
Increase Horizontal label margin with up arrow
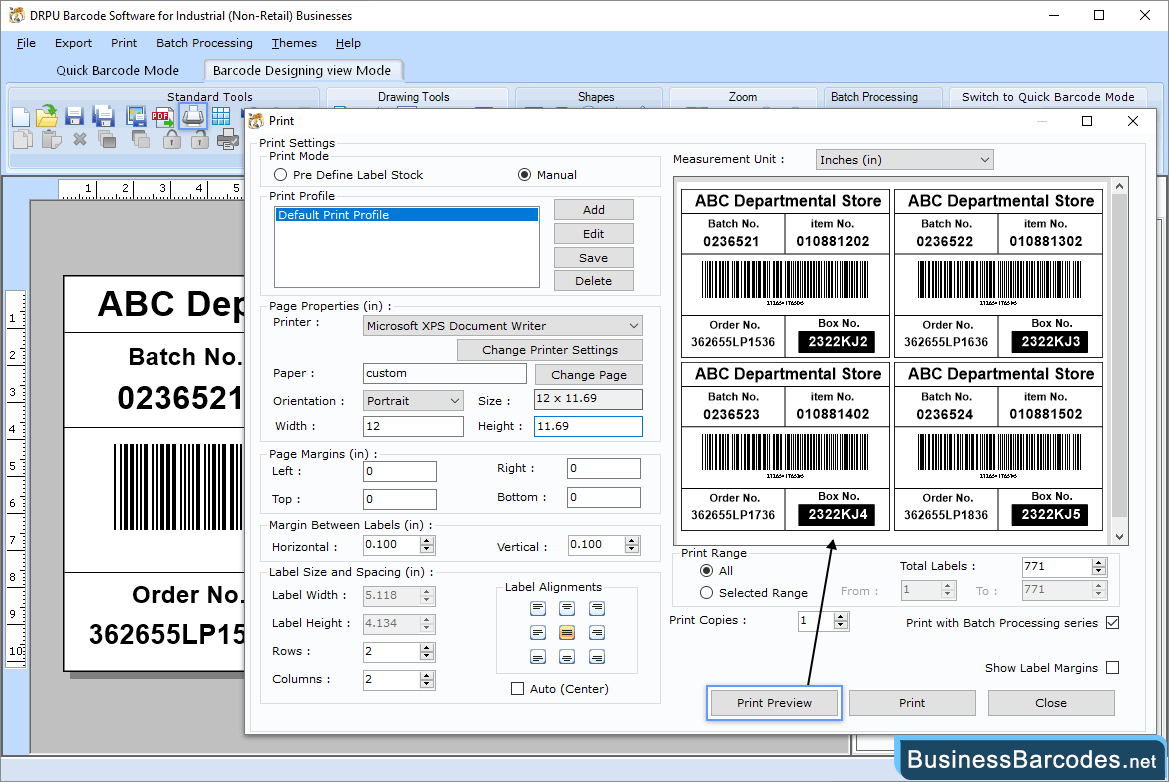pyautogui.click(x=426, y=541)
